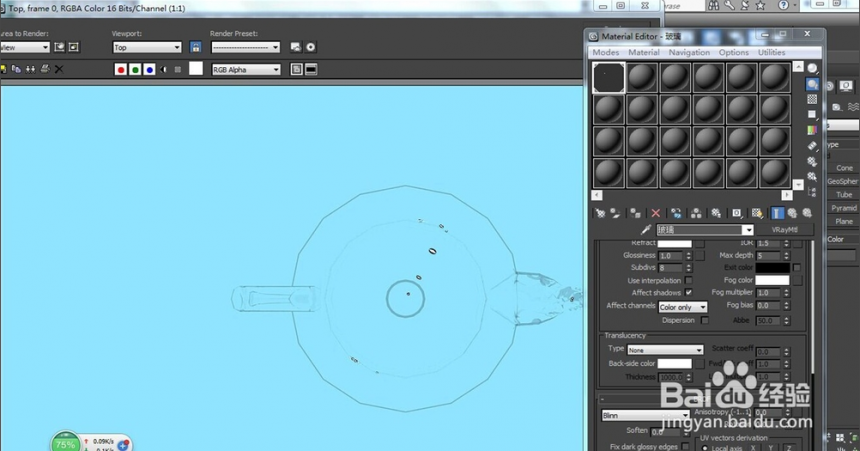Toggle Display Alpha Channel icon
This screenshot has height=451, width=860.
click(x=163, y=70)
